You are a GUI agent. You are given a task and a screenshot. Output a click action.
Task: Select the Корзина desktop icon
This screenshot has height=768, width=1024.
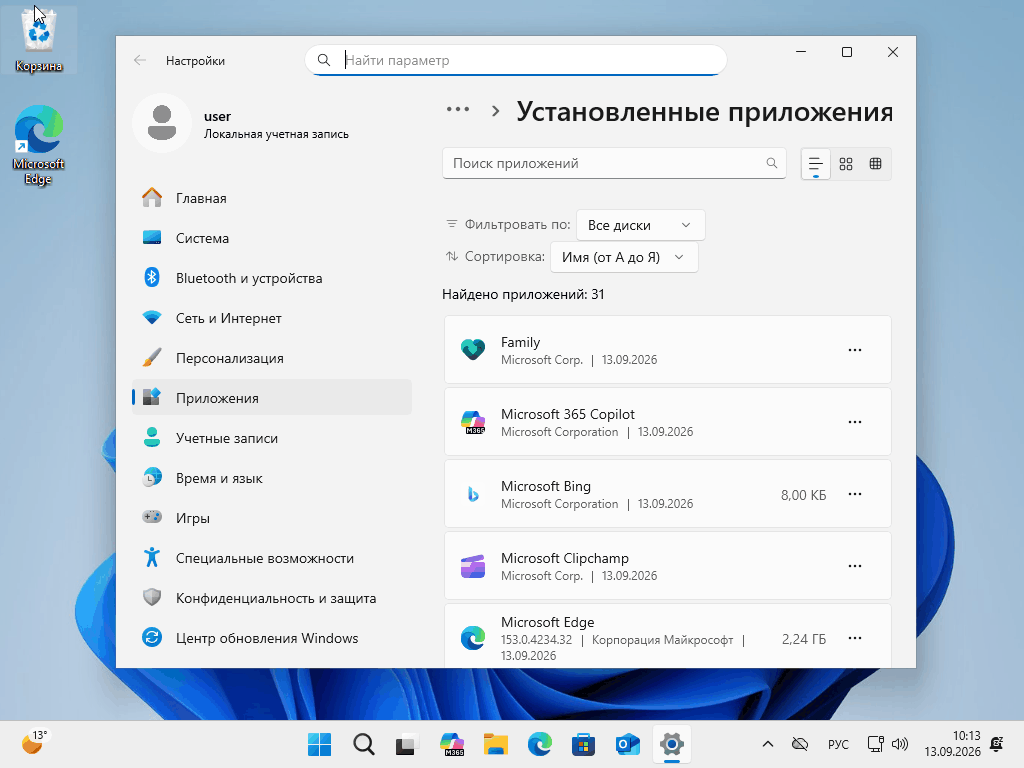39,40
